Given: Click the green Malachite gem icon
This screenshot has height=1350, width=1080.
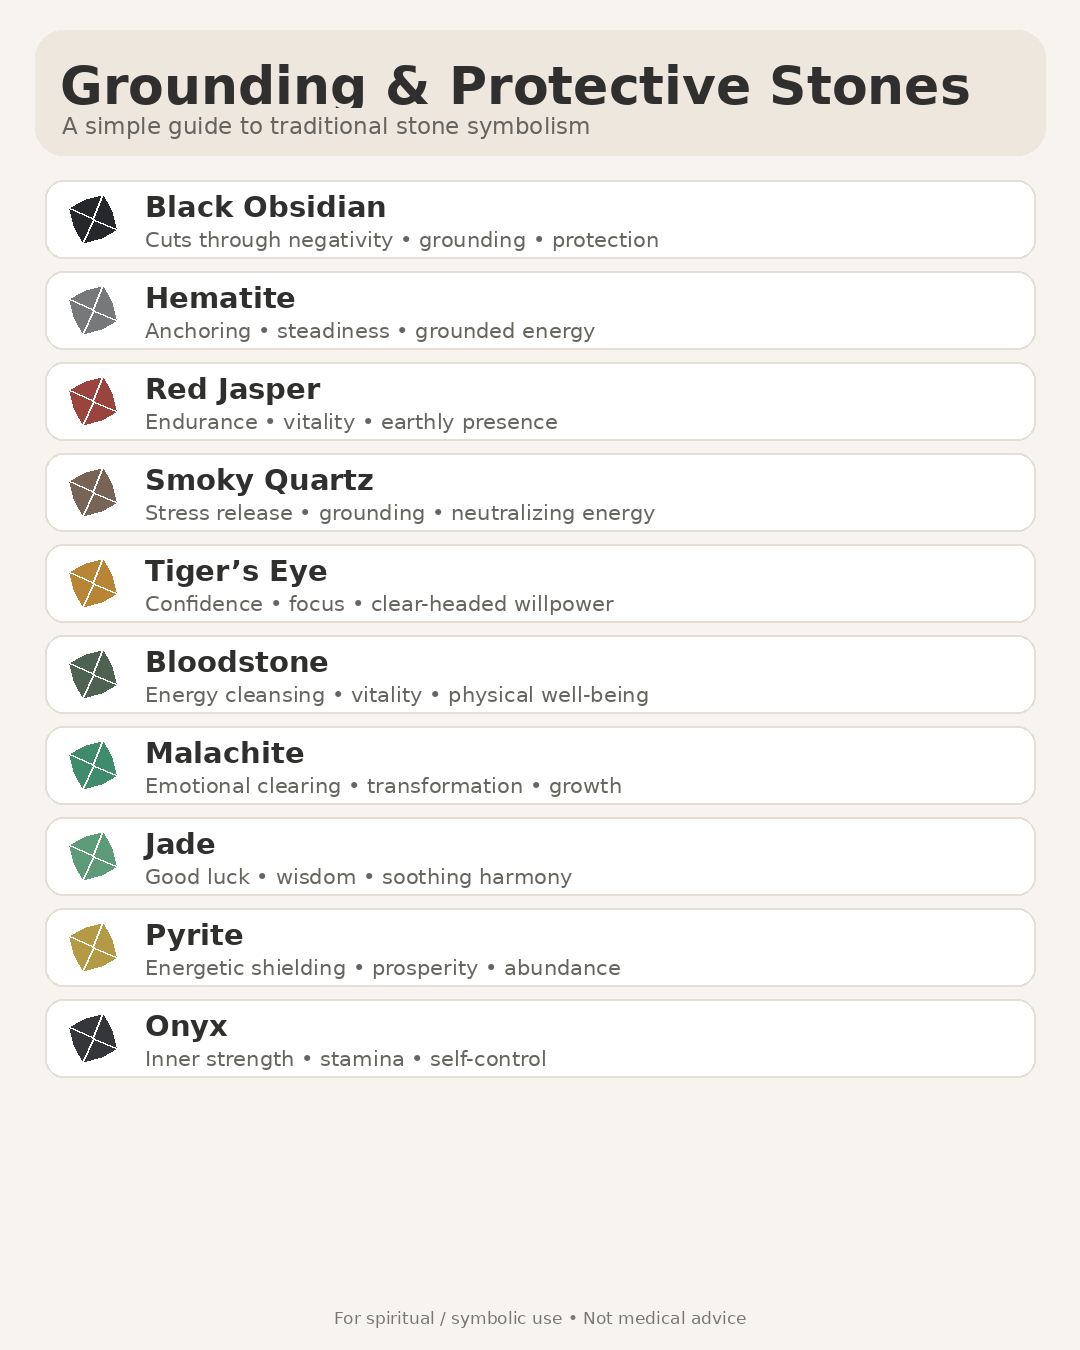Looking at the screenshot, I should 93,765.
